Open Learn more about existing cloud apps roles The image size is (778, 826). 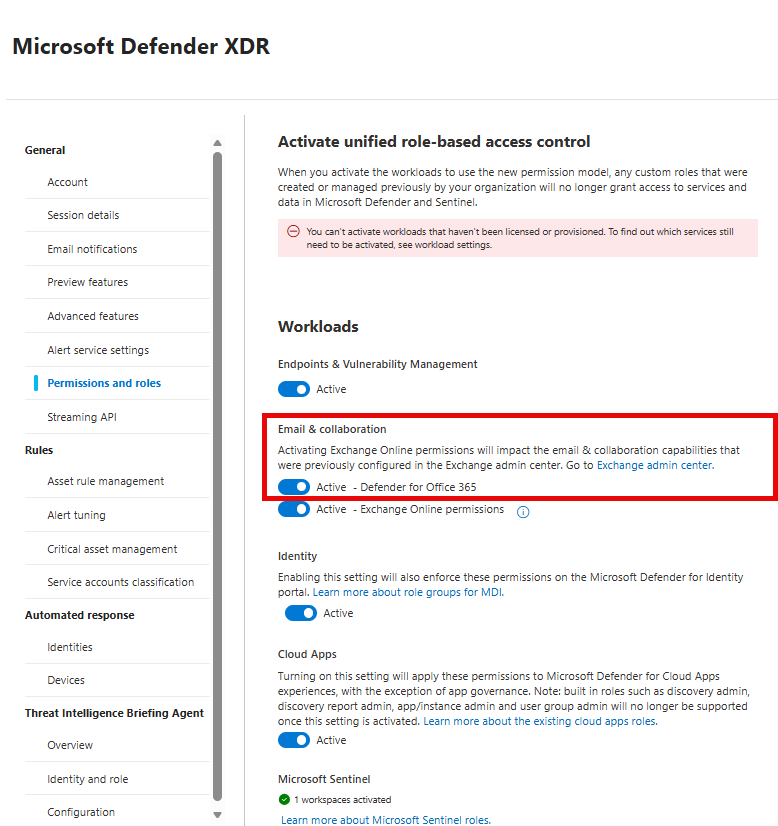540,721
